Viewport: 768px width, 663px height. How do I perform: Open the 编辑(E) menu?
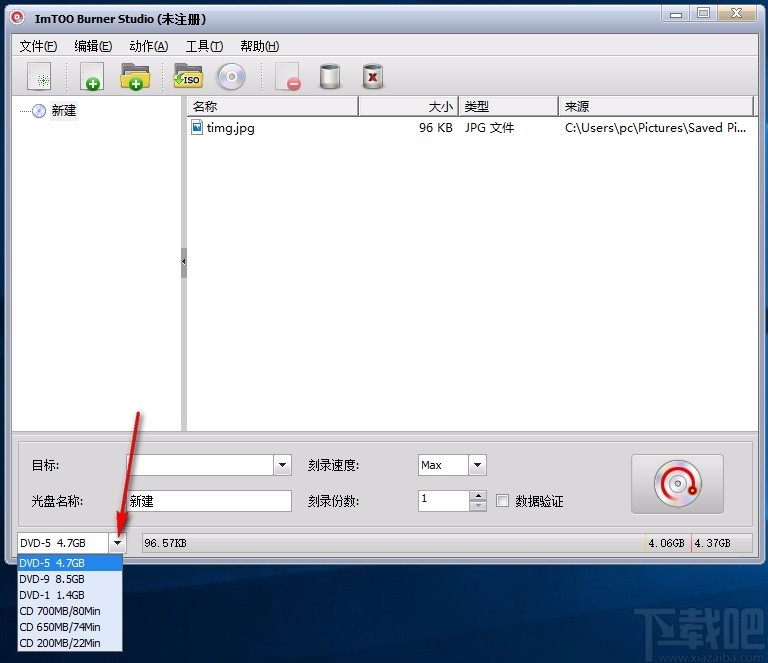[x=93, y=46]
